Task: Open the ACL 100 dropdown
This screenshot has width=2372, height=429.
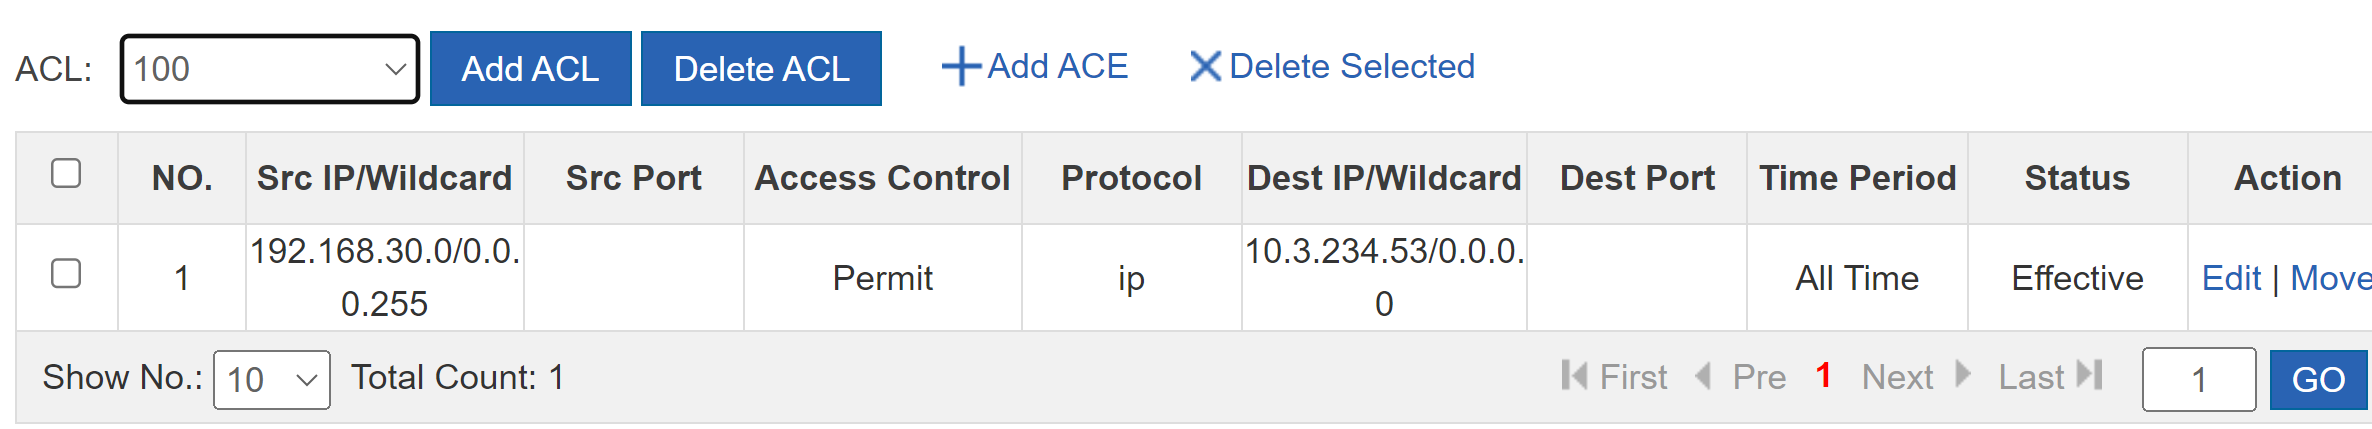Action: (x=270, y=69)
